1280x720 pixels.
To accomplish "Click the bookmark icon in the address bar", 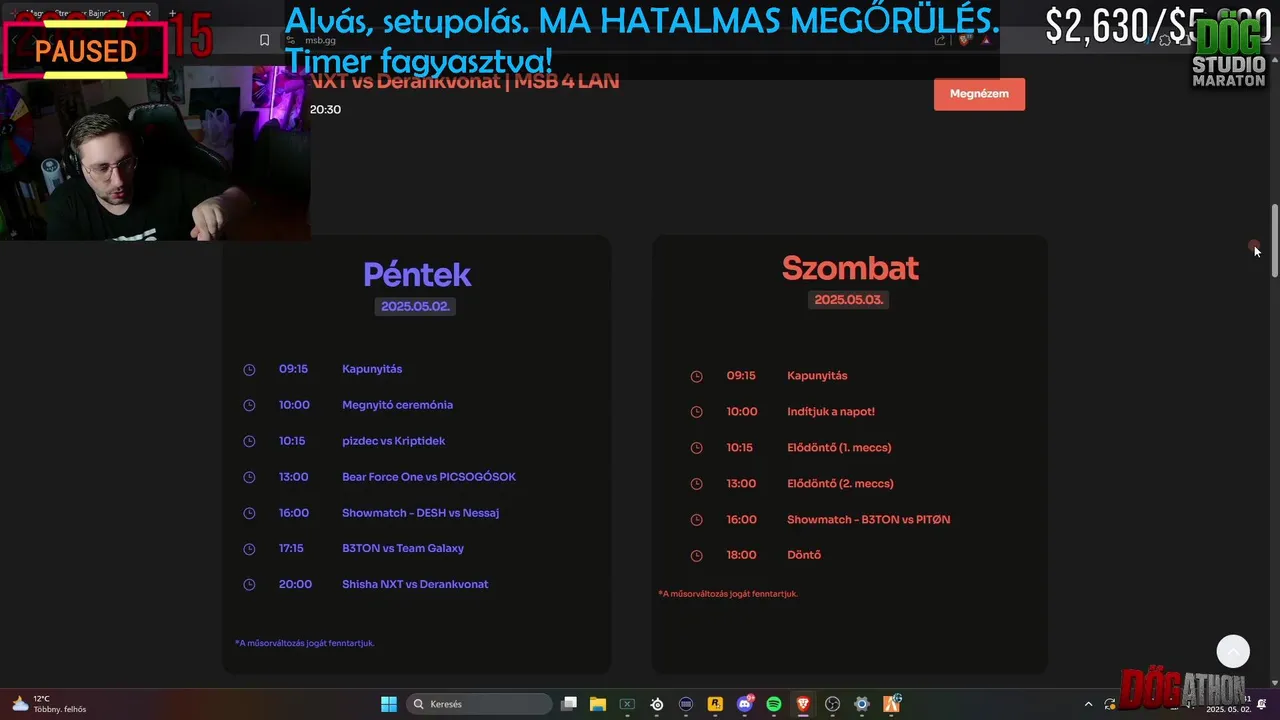I will pos(264,40).
